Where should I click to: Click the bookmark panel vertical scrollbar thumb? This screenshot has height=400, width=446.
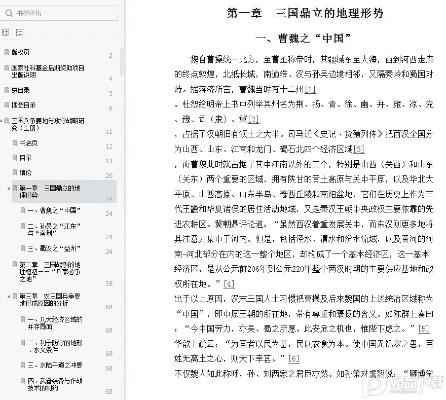[121, 62]
